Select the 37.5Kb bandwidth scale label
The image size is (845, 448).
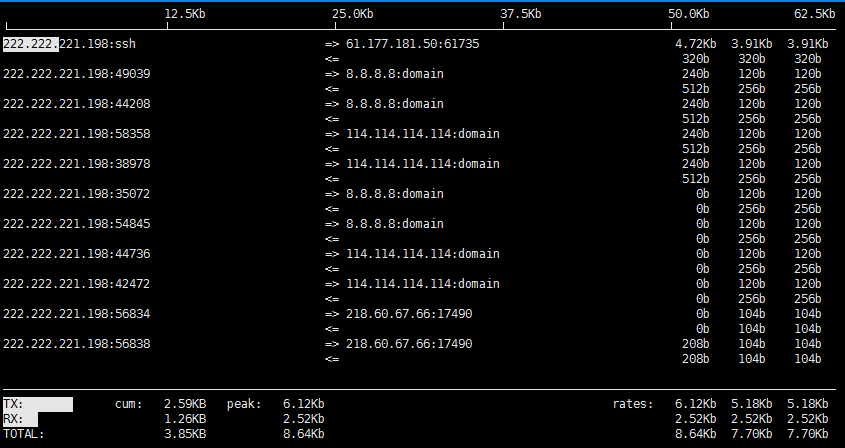pos(520,14)
